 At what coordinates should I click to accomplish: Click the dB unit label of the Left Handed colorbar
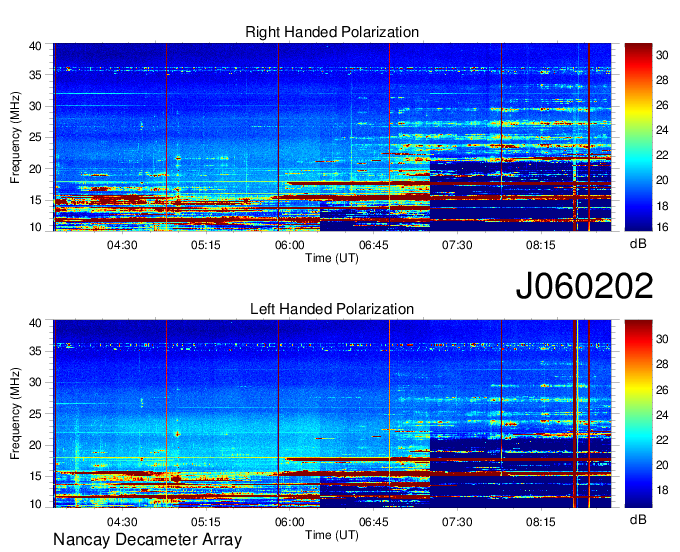click(638, 519)
